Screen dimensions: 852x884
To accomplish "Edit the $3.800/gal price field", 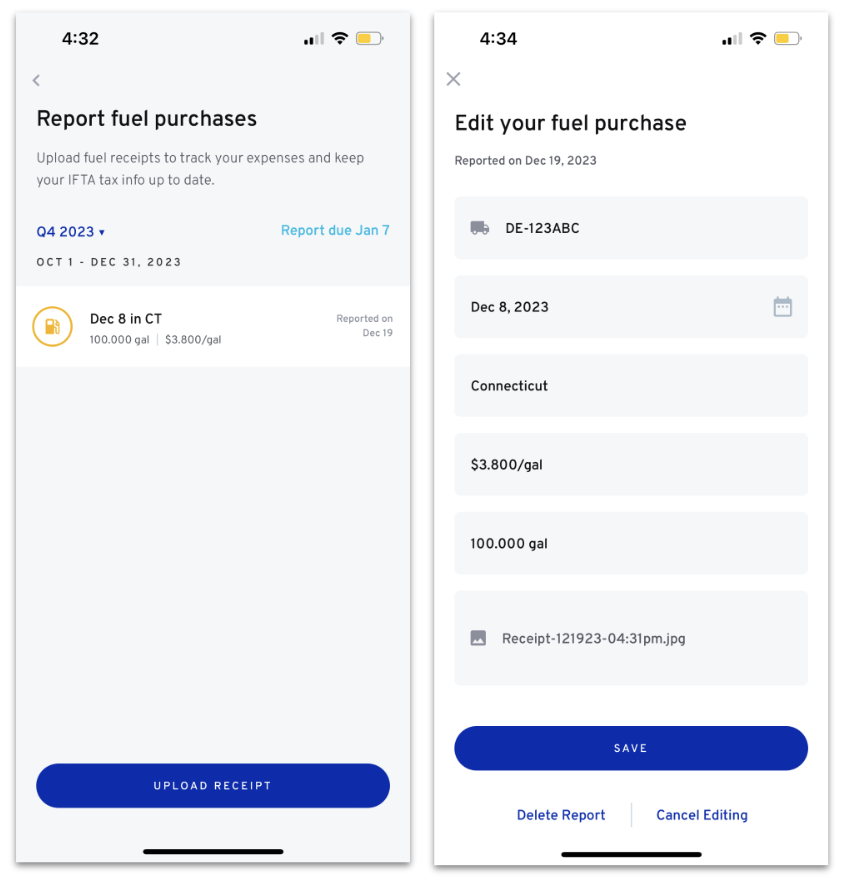I will tap(631, 465).
